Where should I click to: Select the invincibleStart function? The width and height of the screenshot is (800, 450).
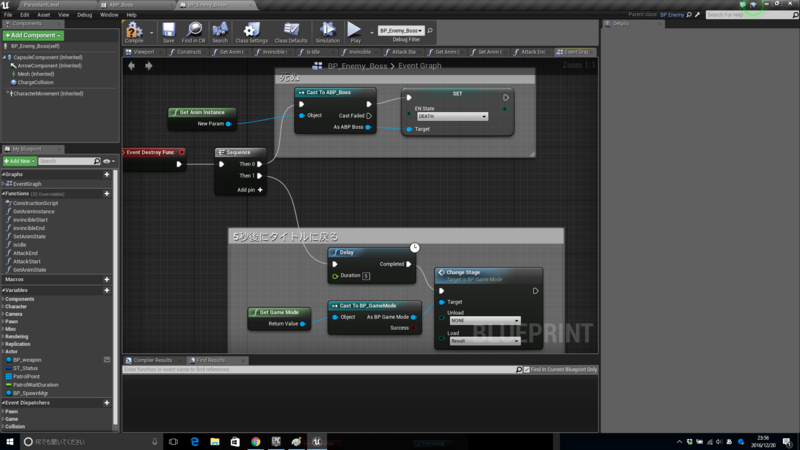(x=30, y=220)
